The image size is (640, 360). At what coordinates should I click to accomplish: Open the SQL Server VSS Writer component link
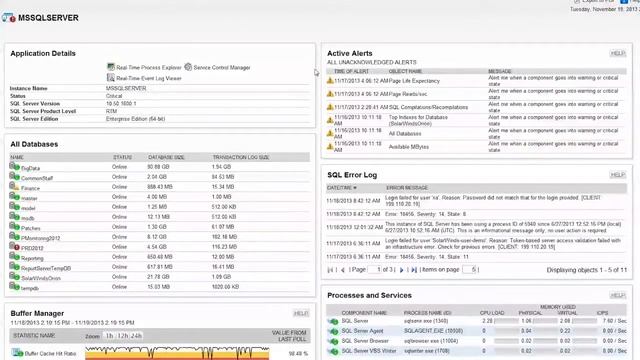[x=369, y=351]
